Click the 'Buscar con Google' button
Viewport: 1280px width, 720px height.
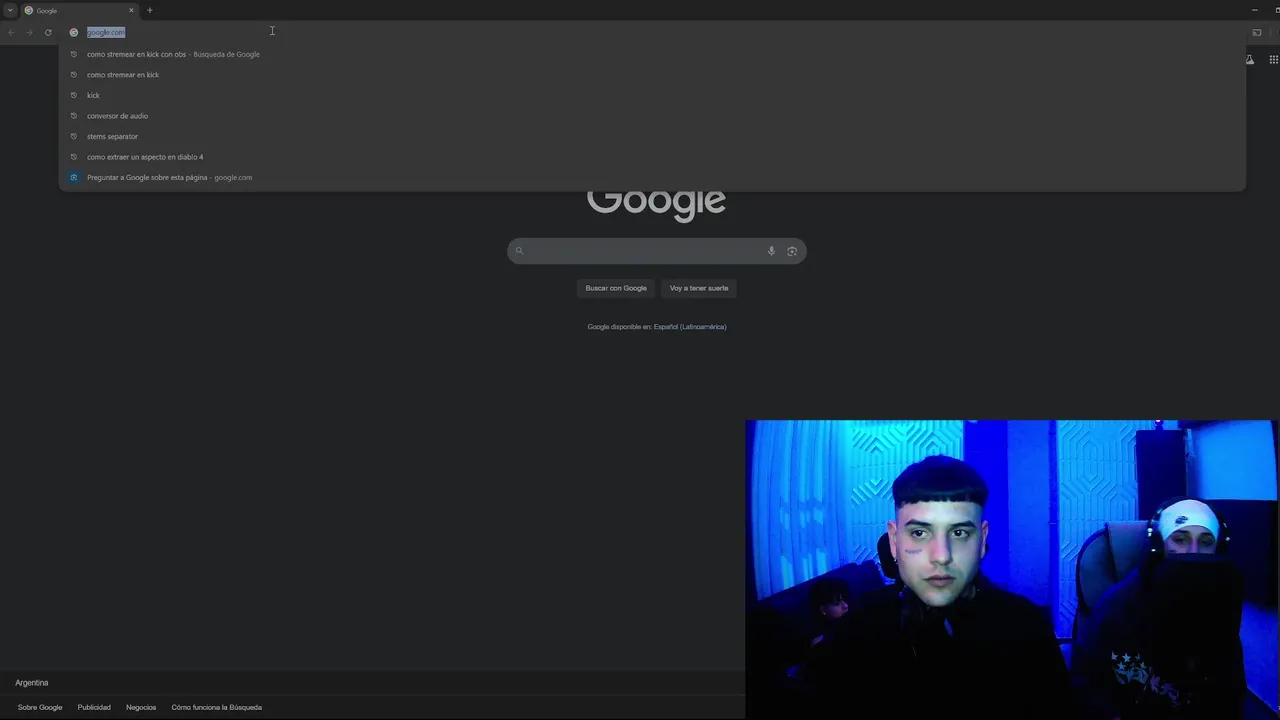(x=616, y=288)
